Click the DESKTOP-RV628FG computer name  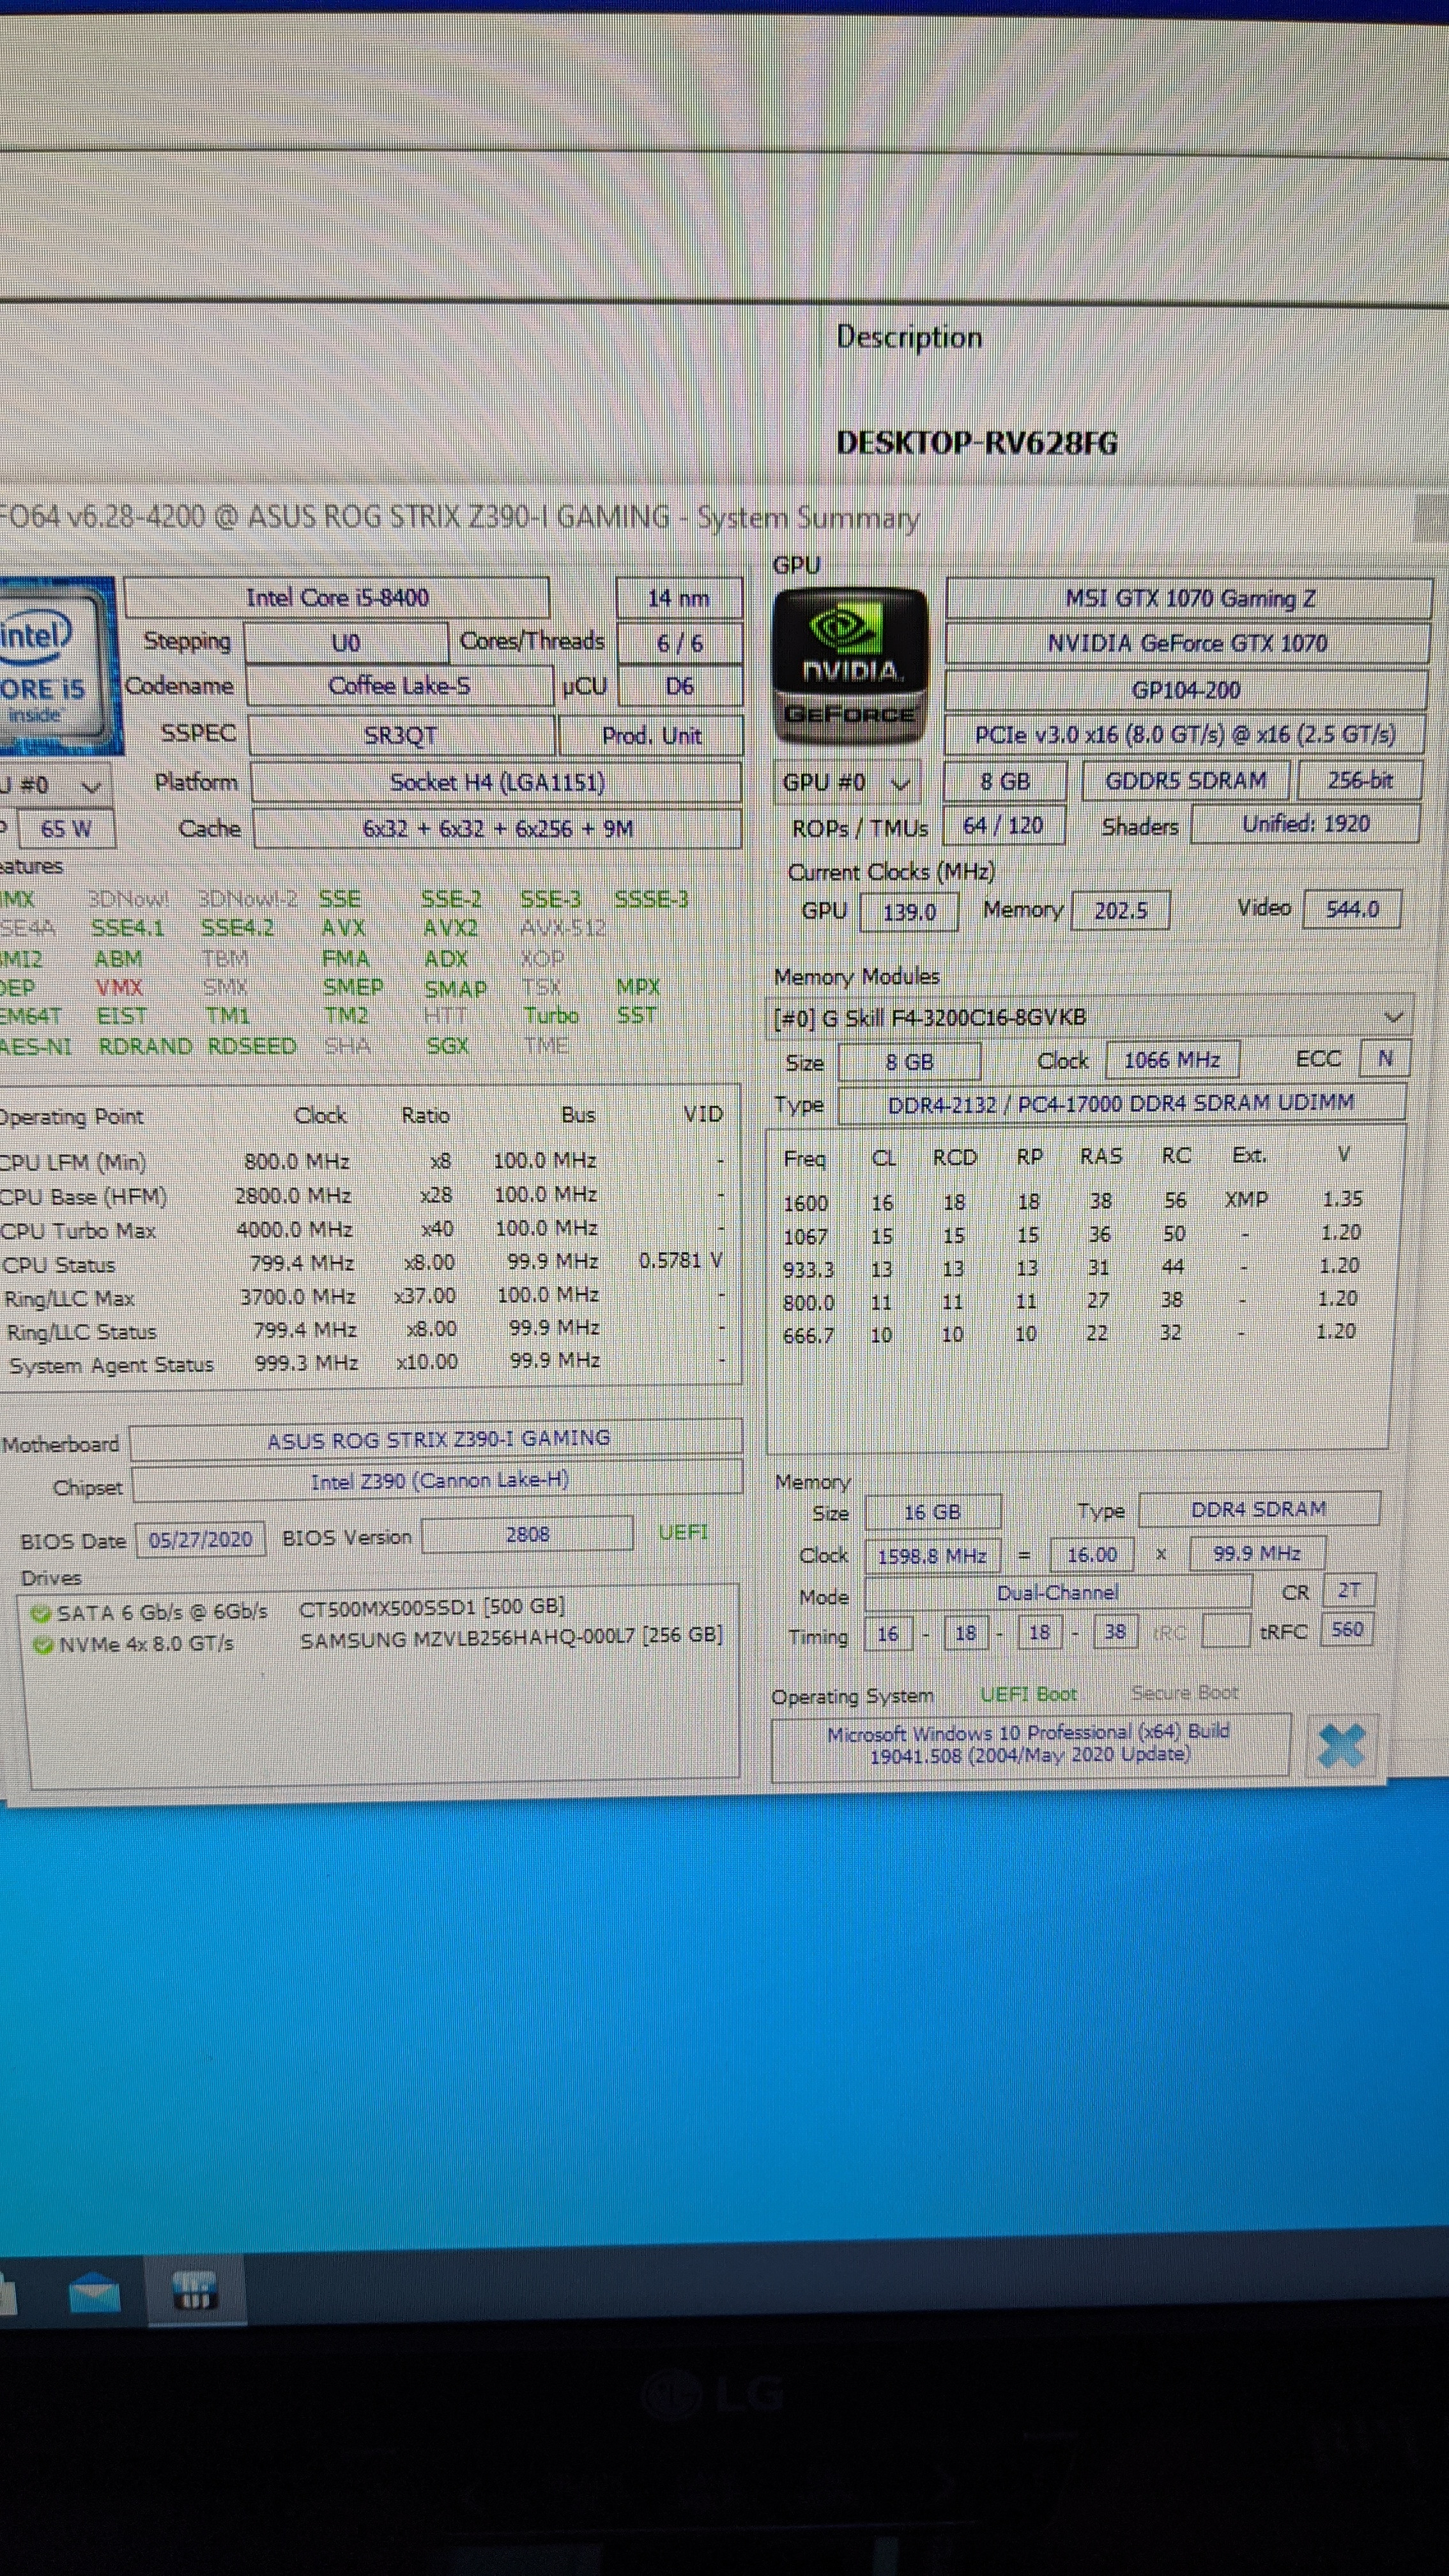coord(977,443)
